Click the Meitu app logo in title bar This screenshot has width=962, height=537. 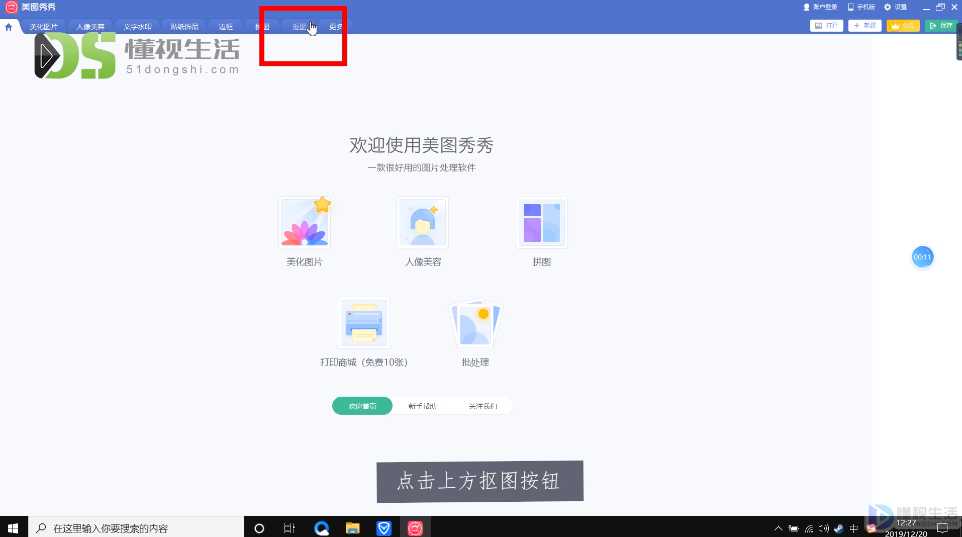[x=11, y=7]
